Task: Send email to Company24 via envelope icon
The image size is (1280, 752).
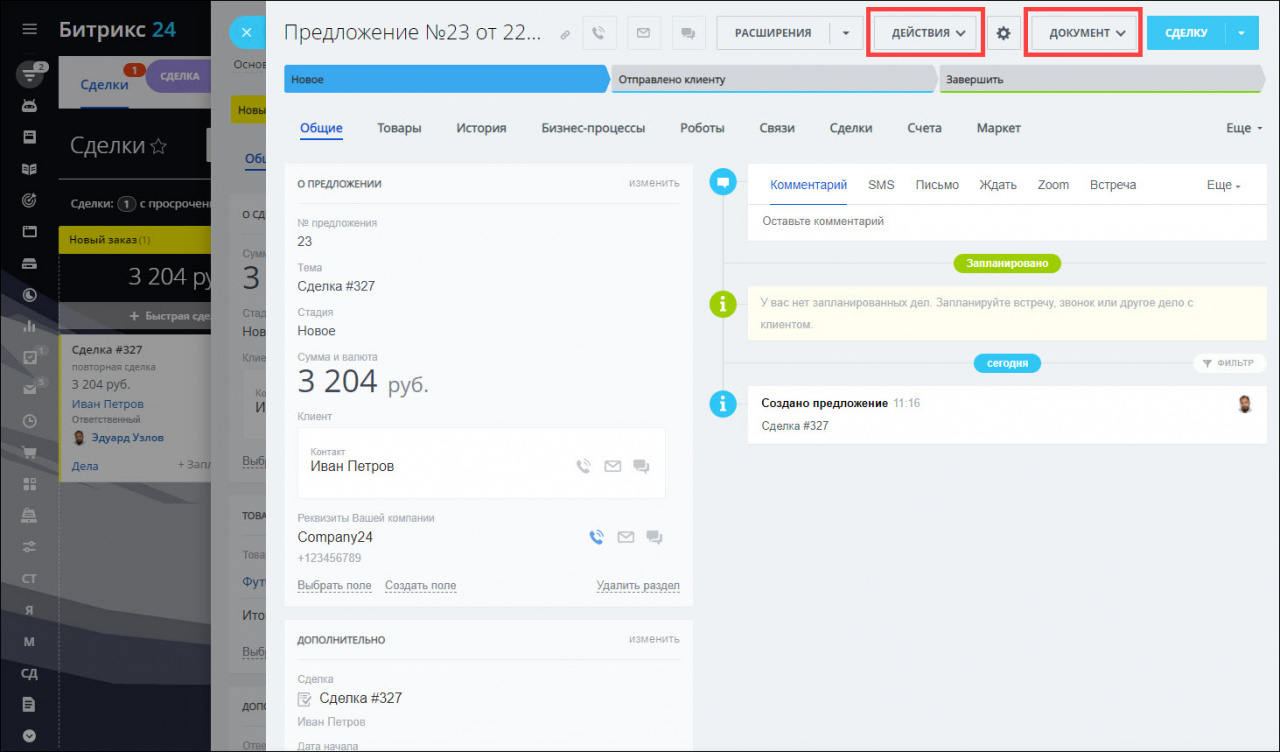Action: [626, 537]
